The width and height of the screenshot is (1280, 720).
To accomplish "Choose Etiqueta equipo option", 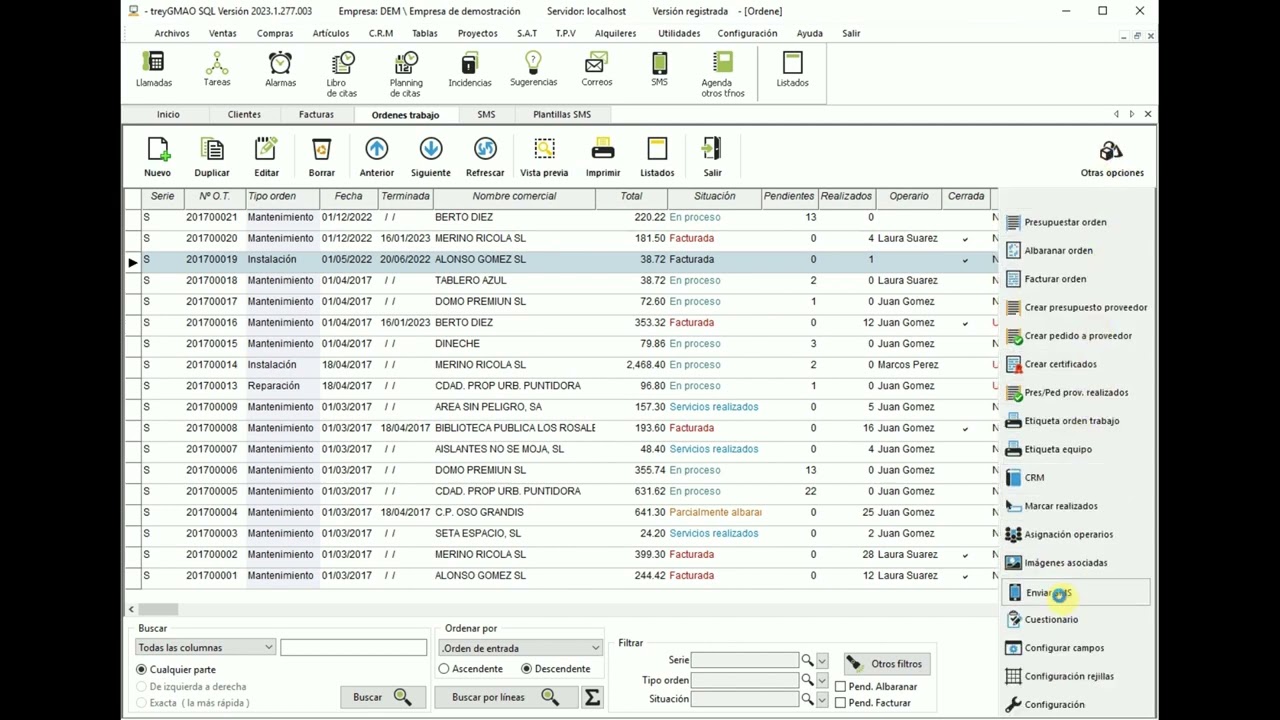I will click(x=1048, y=449).
